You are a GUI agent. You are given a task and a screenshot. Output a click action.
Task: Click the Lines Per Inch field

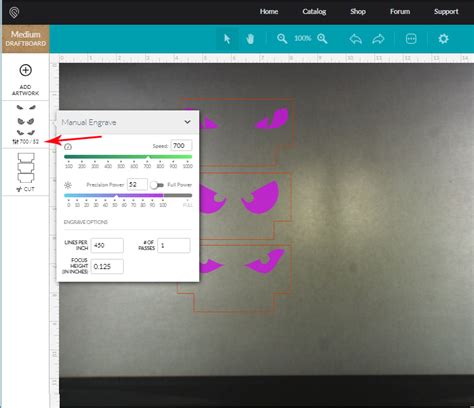tap(107, 246)
